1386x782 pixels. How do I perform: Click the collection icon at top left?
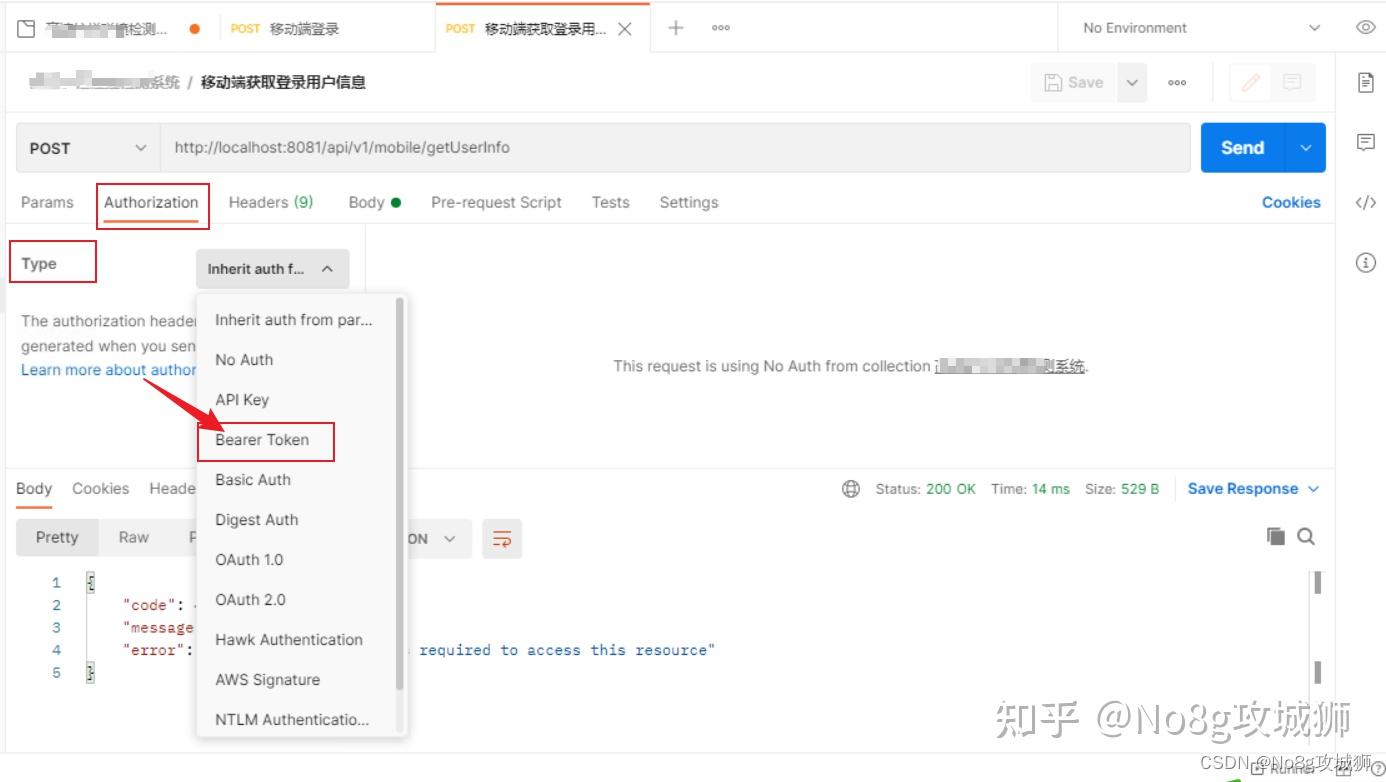point(24,27)
